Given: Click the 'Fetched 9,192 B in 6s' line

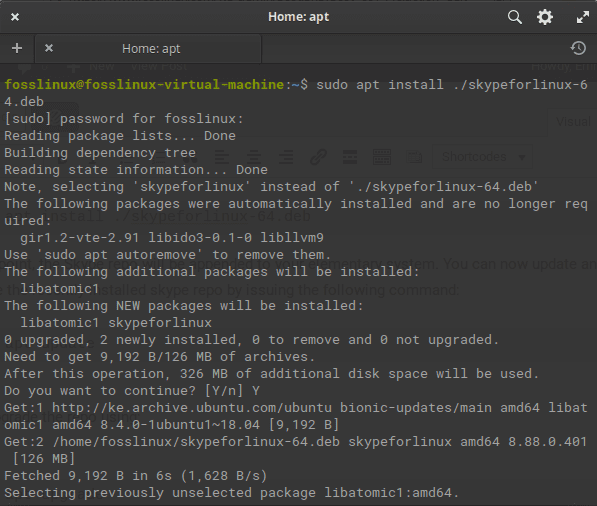Looking at the screenshot, I should click(x=136, y=476).
